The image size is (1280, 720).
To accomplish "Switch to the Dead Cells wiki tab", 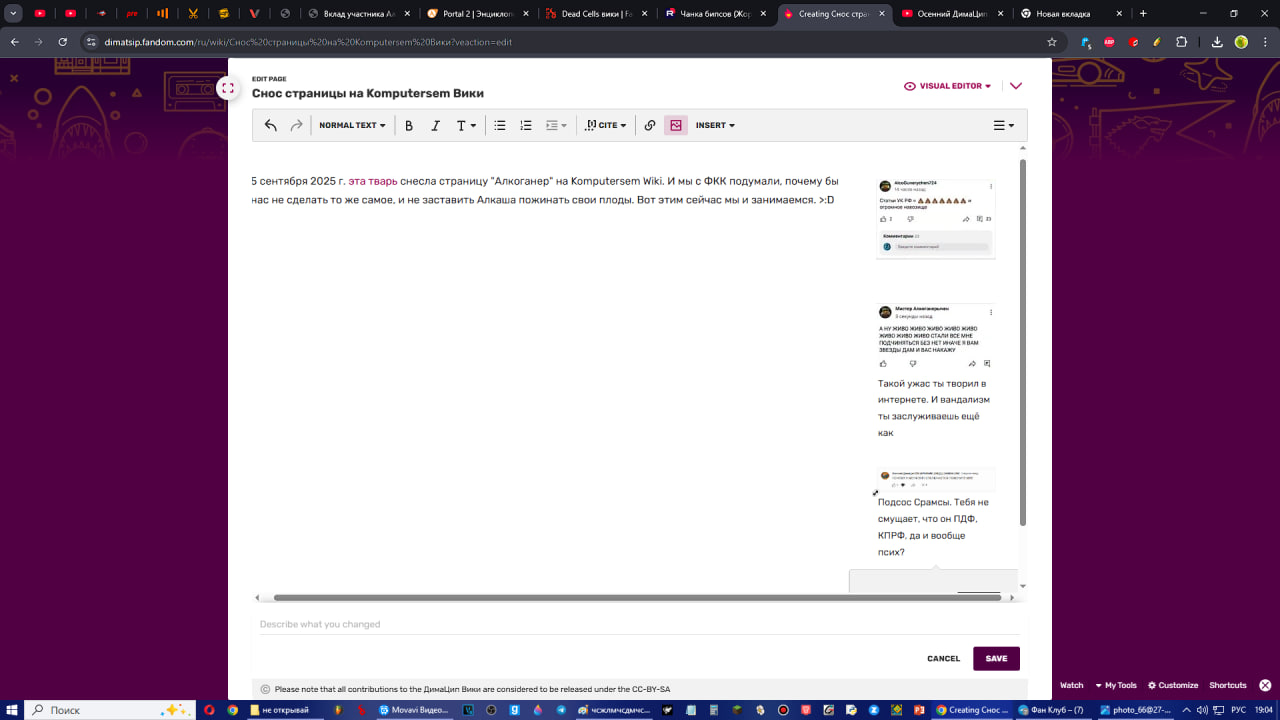I will (x=596, y=14).
